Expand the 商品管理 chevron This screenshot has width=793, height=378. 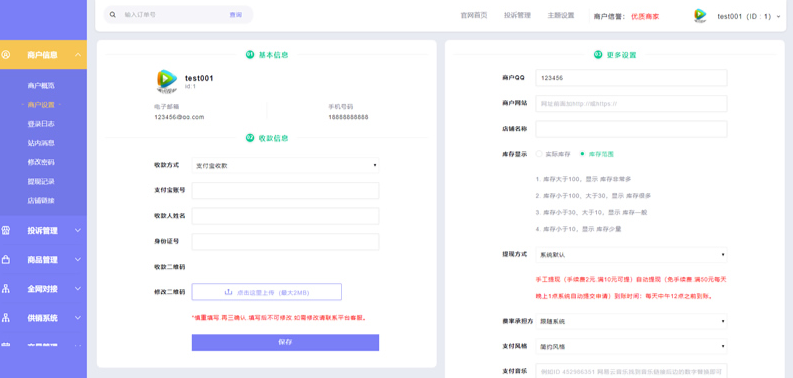[77, 260]
